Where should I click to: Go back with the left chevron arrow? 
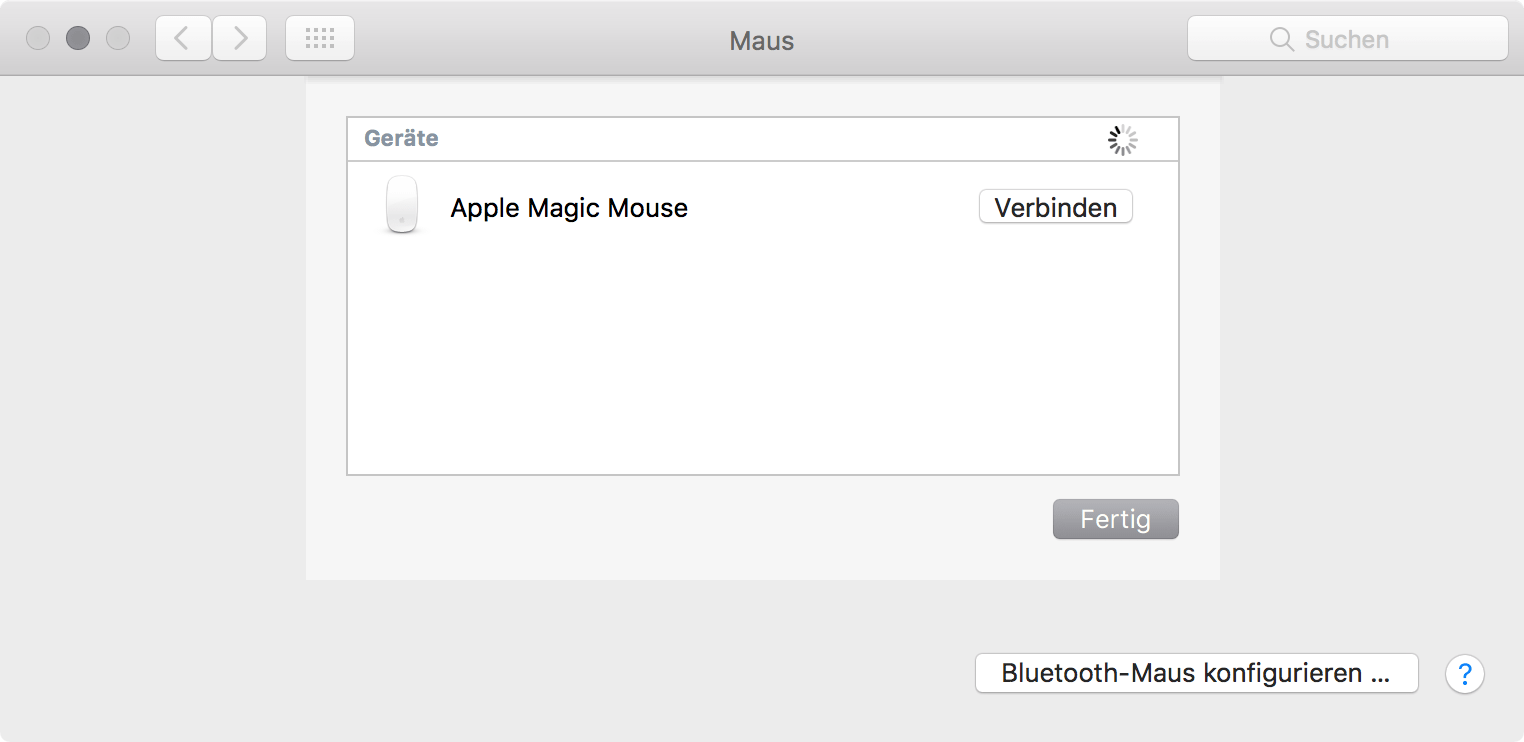pos(183,39)
